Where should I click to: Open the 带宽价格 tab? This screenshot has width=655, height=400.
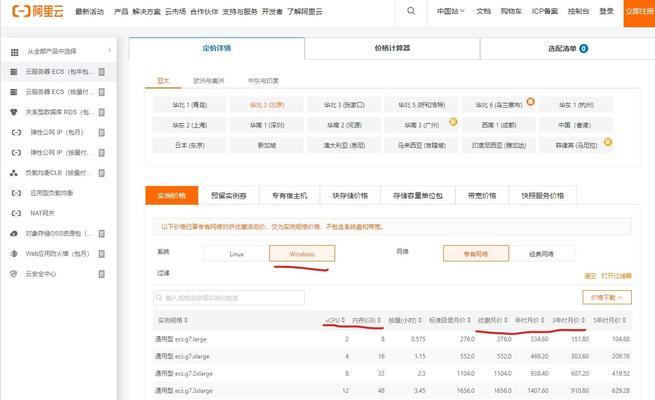click(x=482, y=195)
